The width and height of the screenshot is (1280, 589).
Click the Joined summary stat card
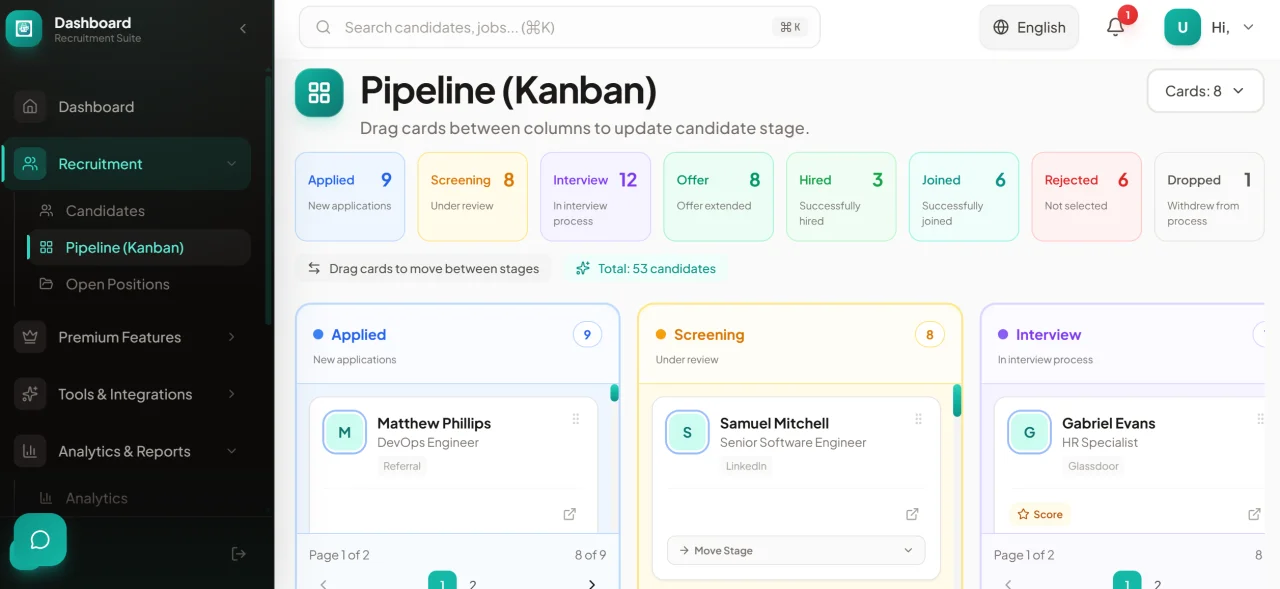point(964,197)
